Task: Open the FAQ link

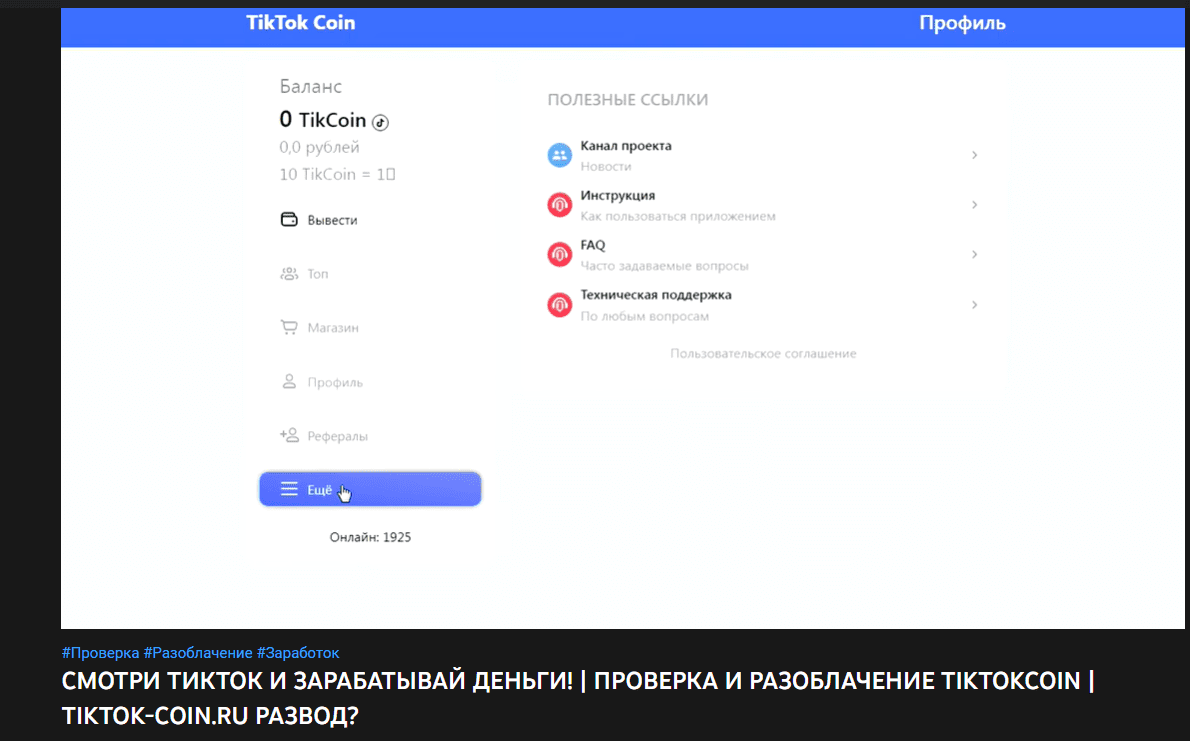Action: [x=593, y=245]
